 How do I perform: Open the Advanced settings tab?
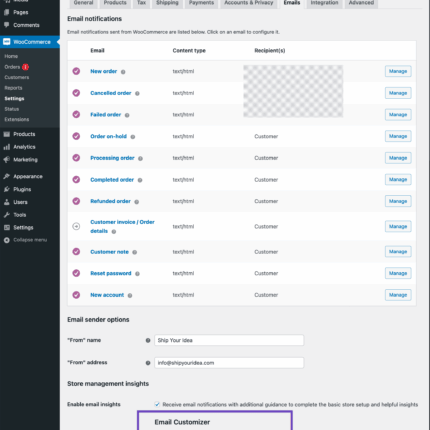(x=361, y=3)
